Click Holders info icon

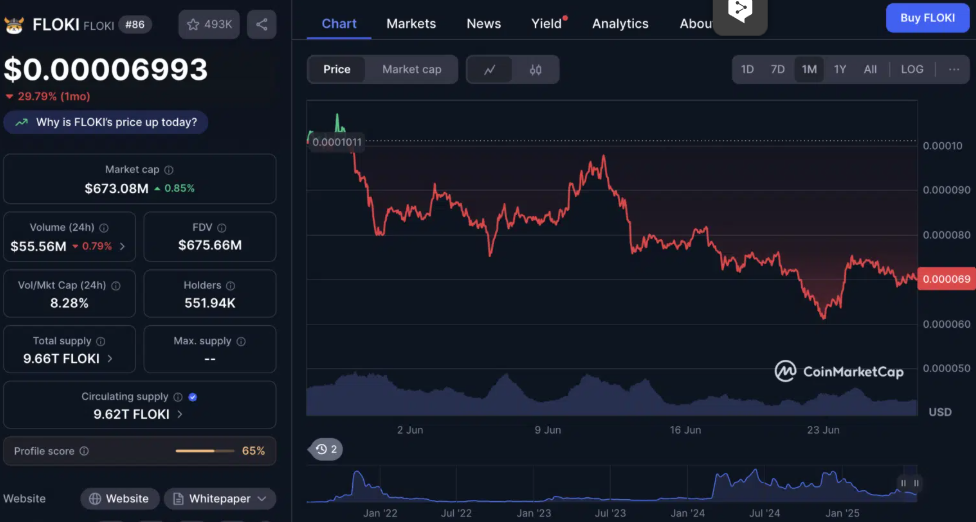pos(230,286)
